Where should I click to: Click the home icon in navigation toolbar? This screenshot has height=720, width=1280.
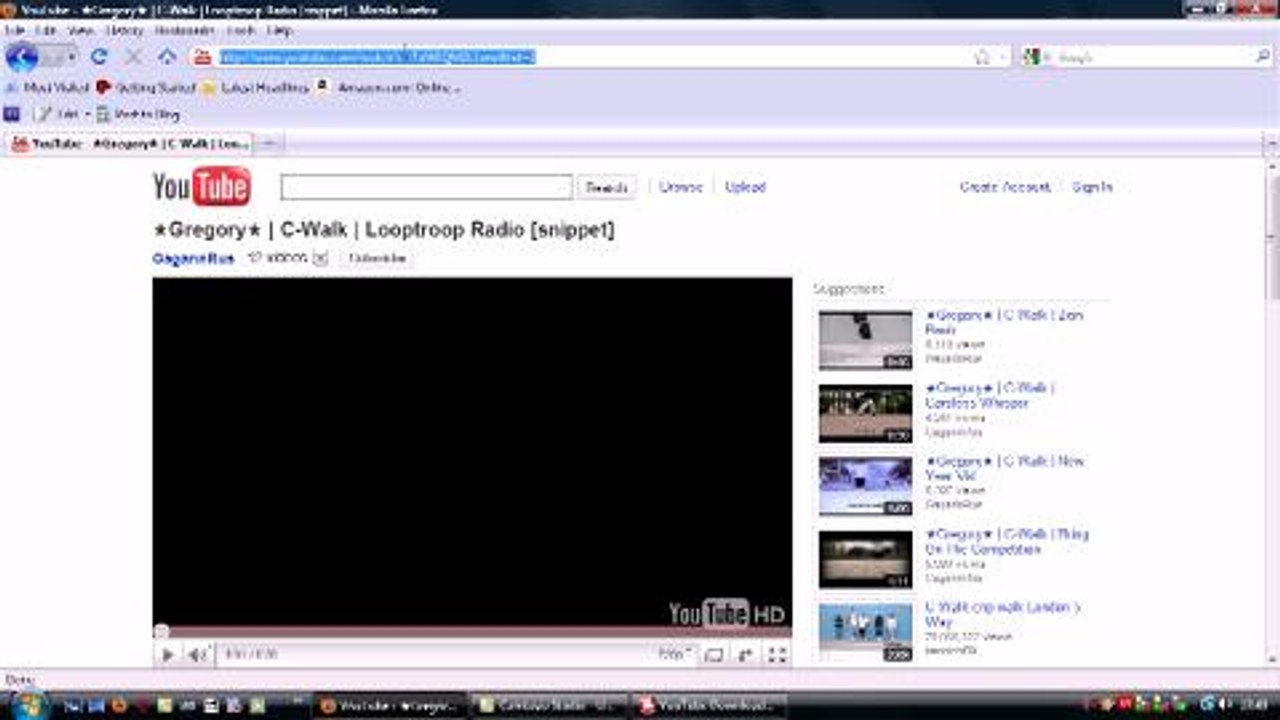167,57
